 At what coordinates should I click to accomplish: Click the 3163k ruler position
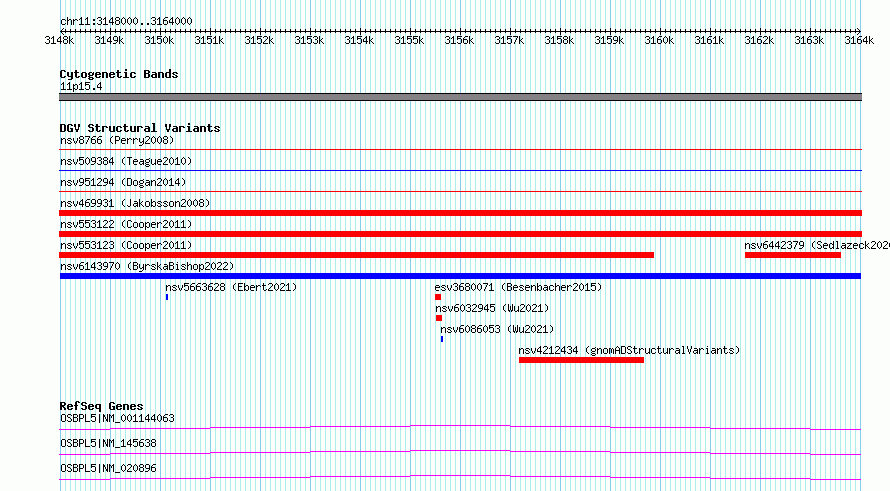809,40
